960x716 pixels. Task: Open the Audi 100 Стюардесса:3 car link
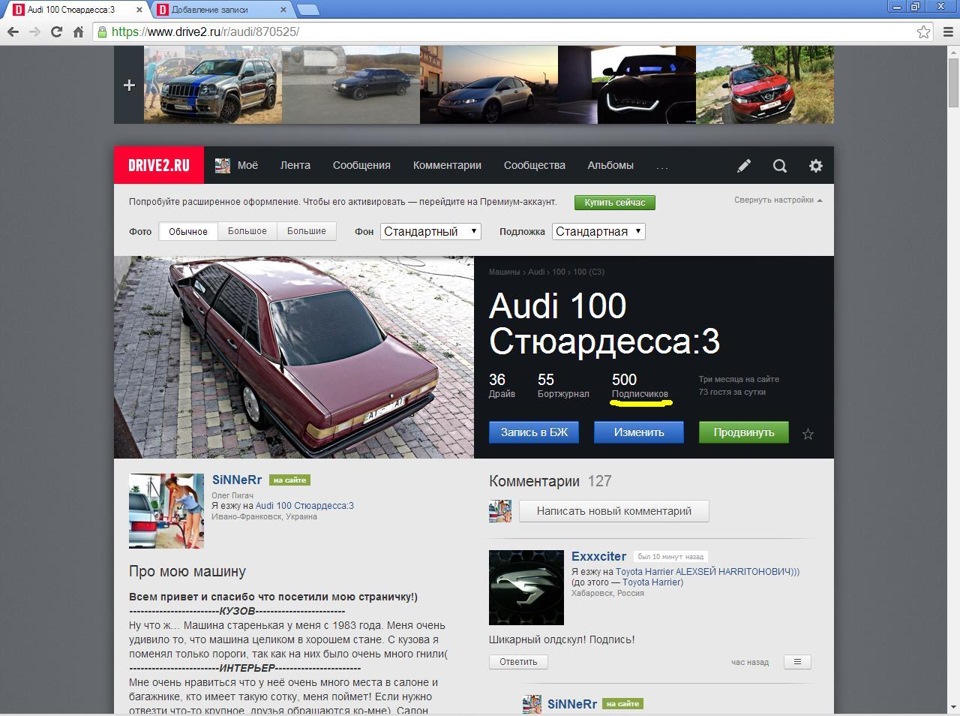[304, 506]
